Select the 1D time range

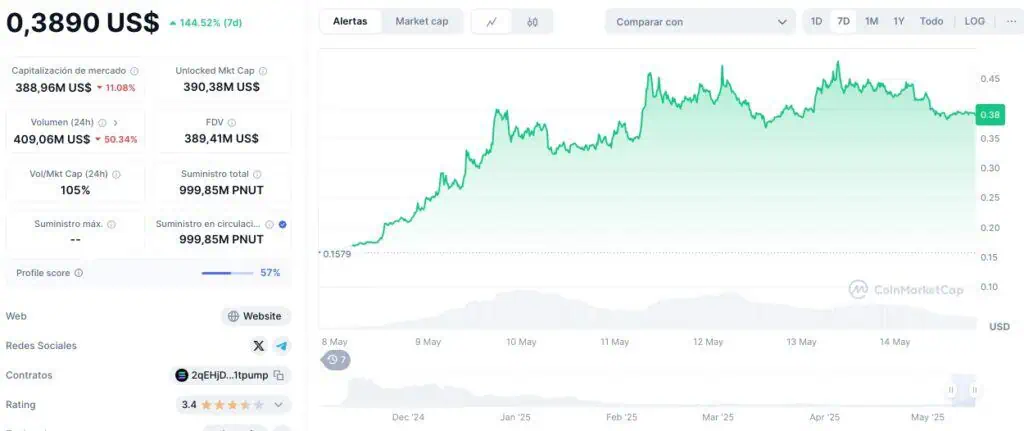click(816, 21)
